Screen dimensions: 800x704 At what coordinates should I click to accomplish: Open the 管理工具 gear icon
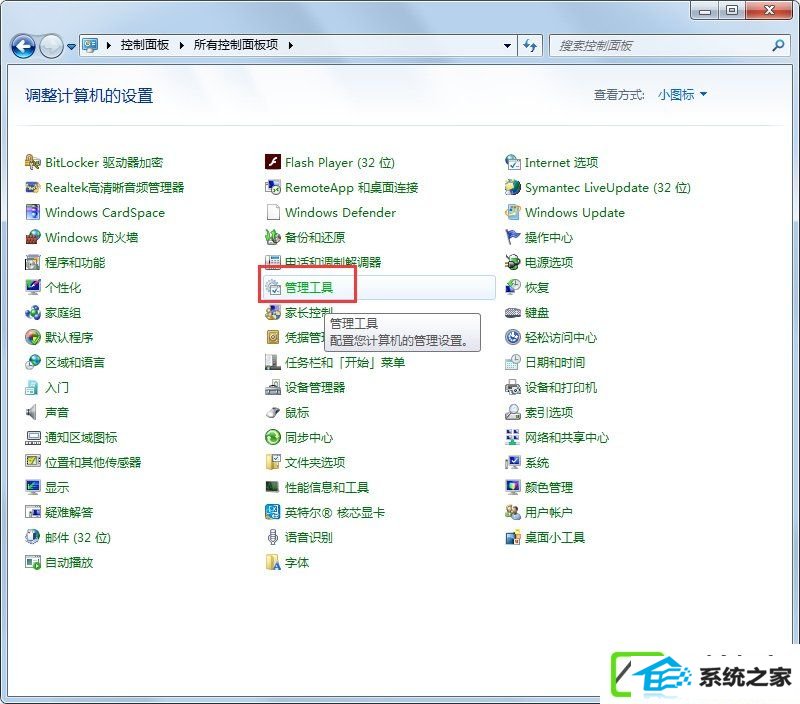click(x=273, y=287)
